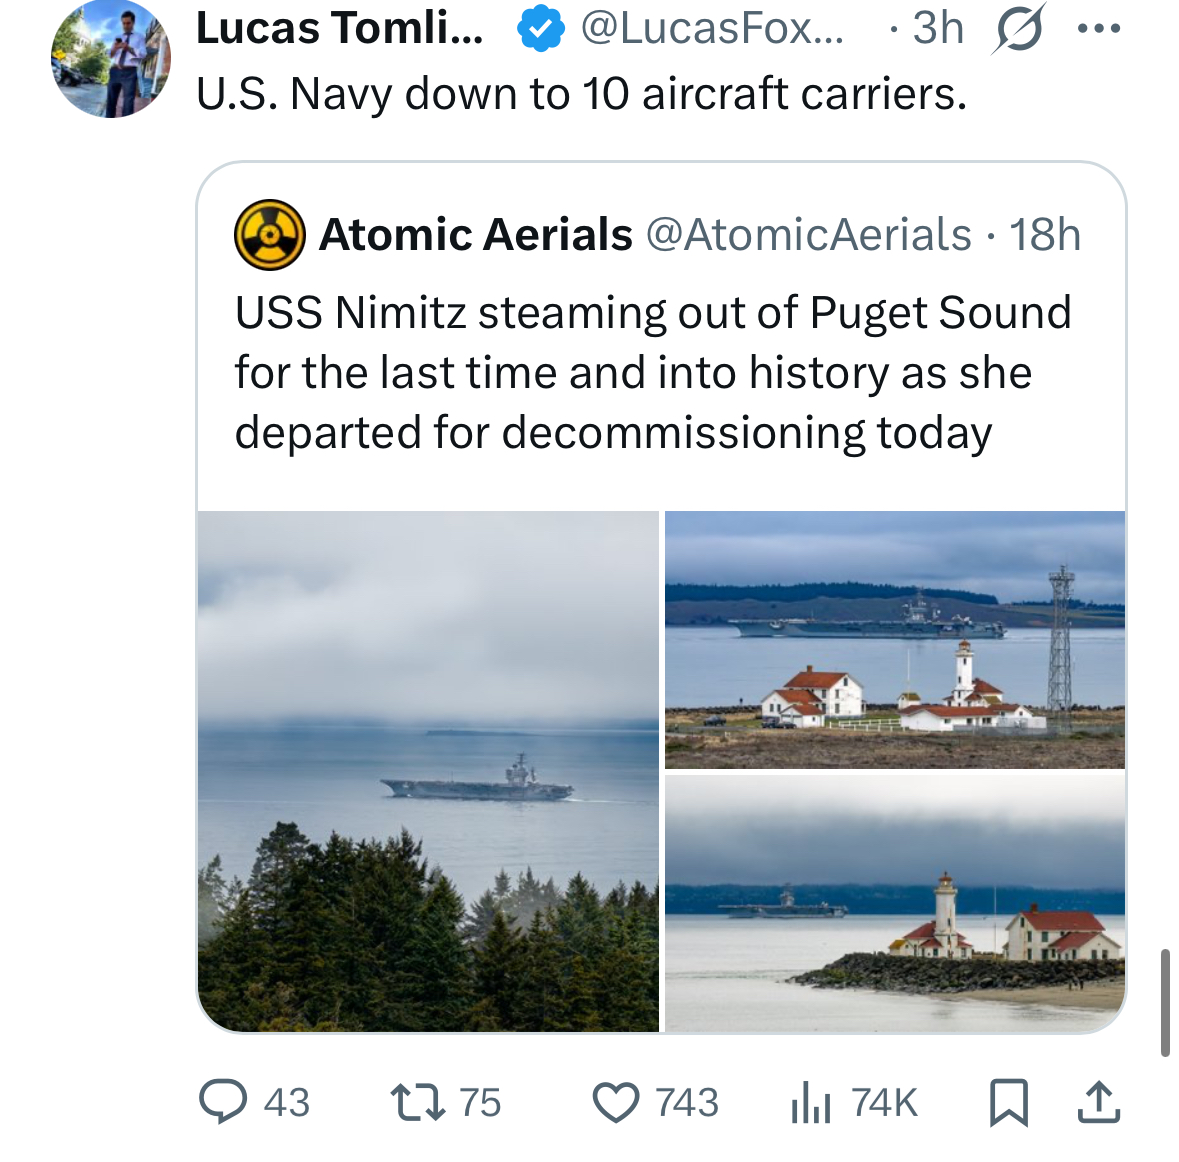
Task: Click the 18h quoted post timestamp
Action: coord(1044,235)
